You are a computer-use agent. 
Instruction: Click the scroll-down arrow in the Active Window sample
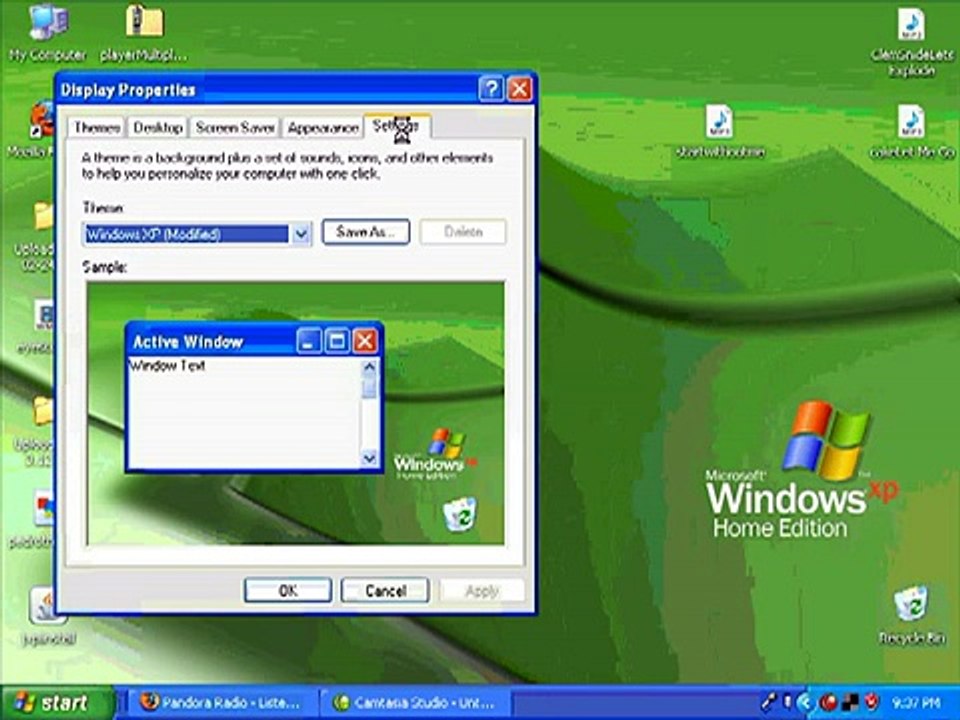(x=369, y=457)
